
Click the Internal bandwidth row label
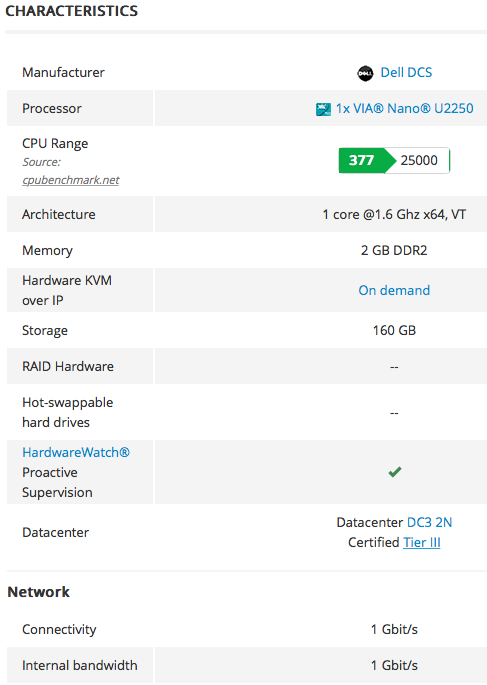pyautogui.click(x=79, y=665)
